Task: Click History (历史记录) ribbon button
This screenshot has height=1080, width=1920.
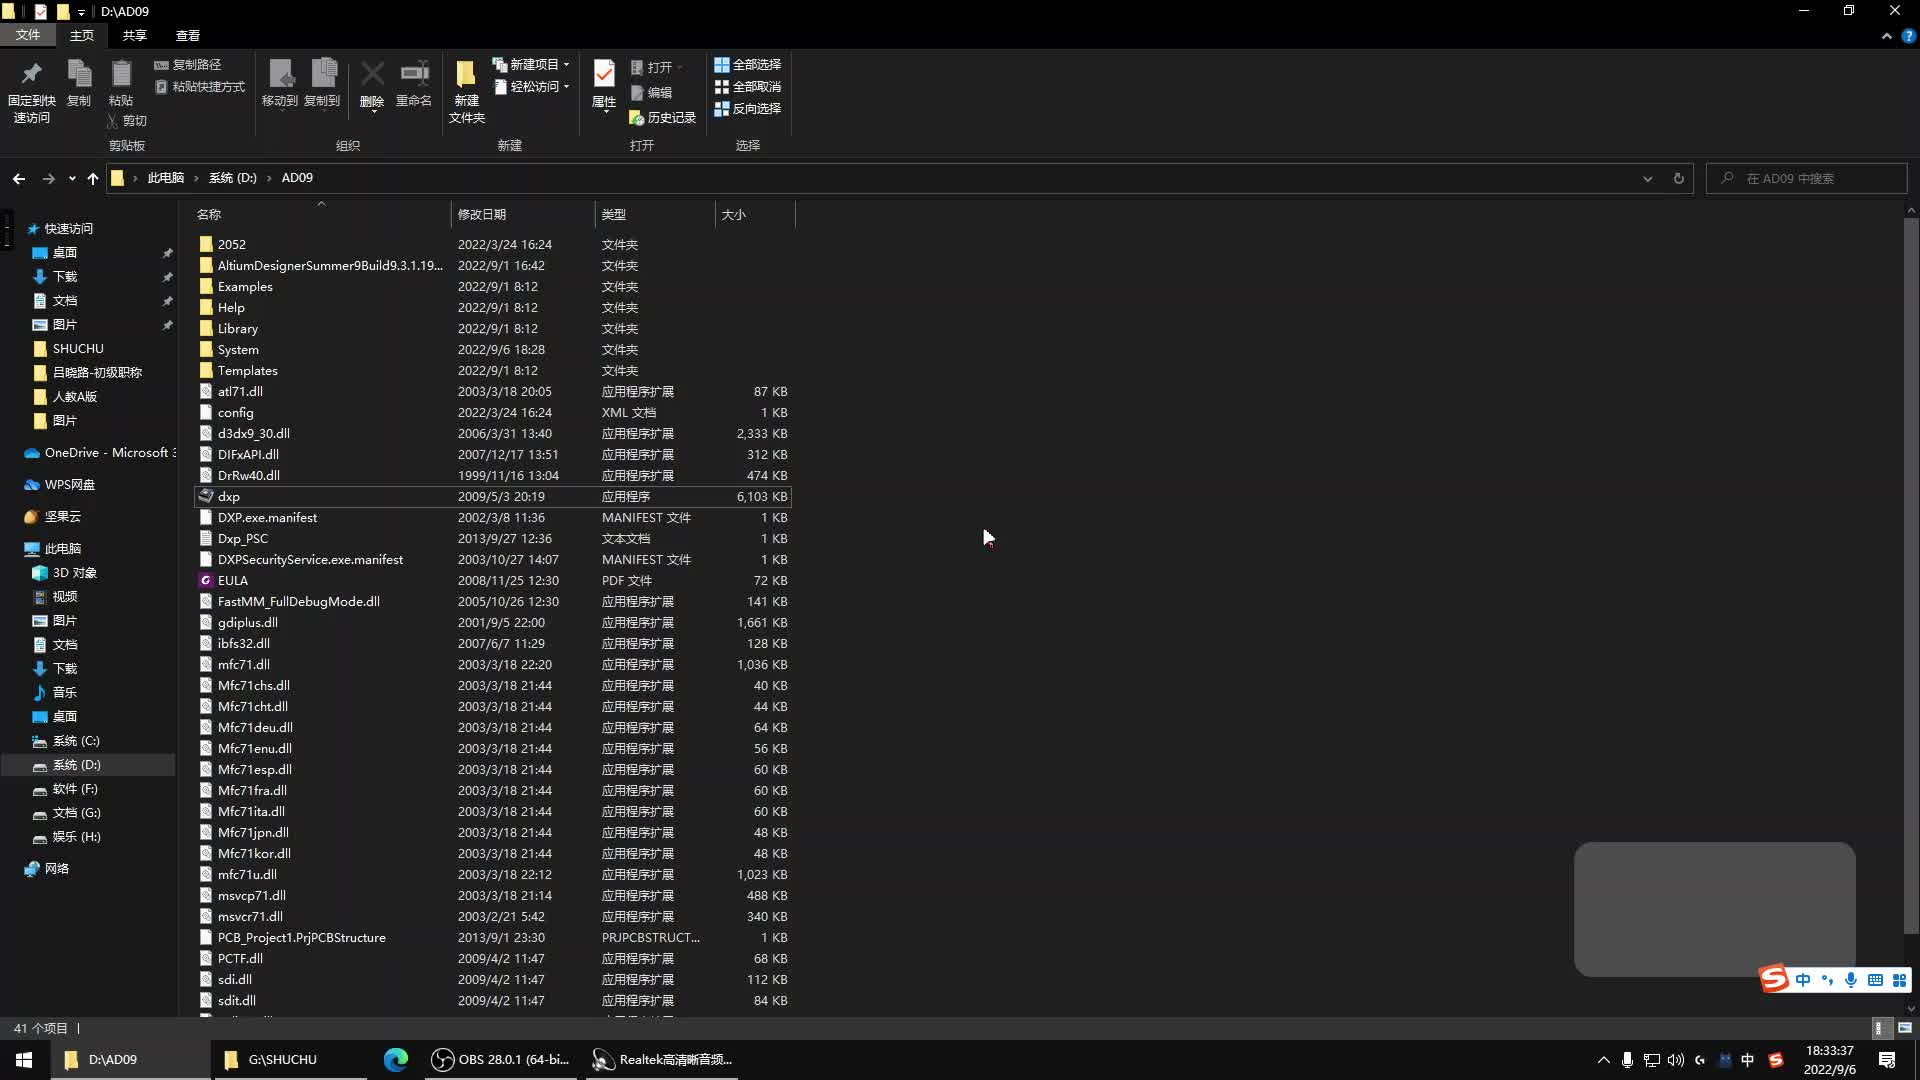Action: pos(662,118)
